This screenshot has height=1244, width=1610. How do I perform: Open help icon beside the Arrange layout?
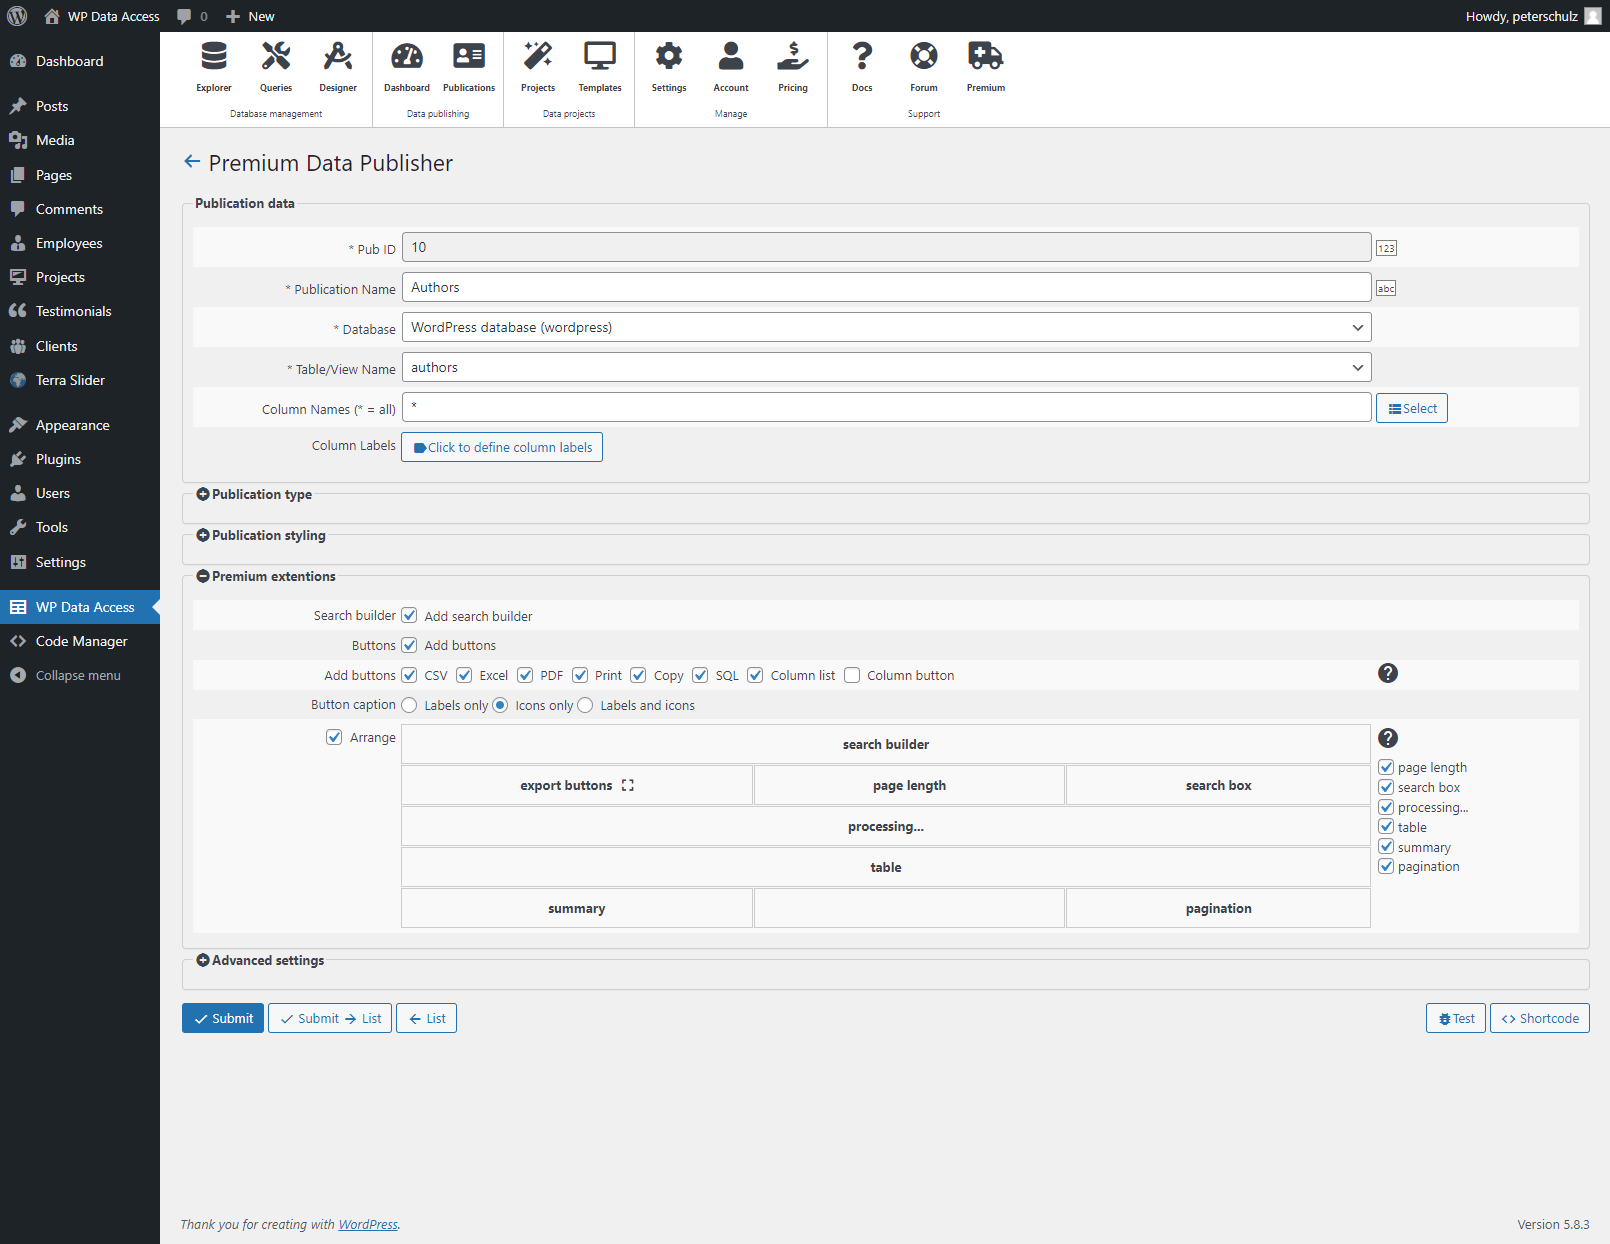tap(1388, 738)
